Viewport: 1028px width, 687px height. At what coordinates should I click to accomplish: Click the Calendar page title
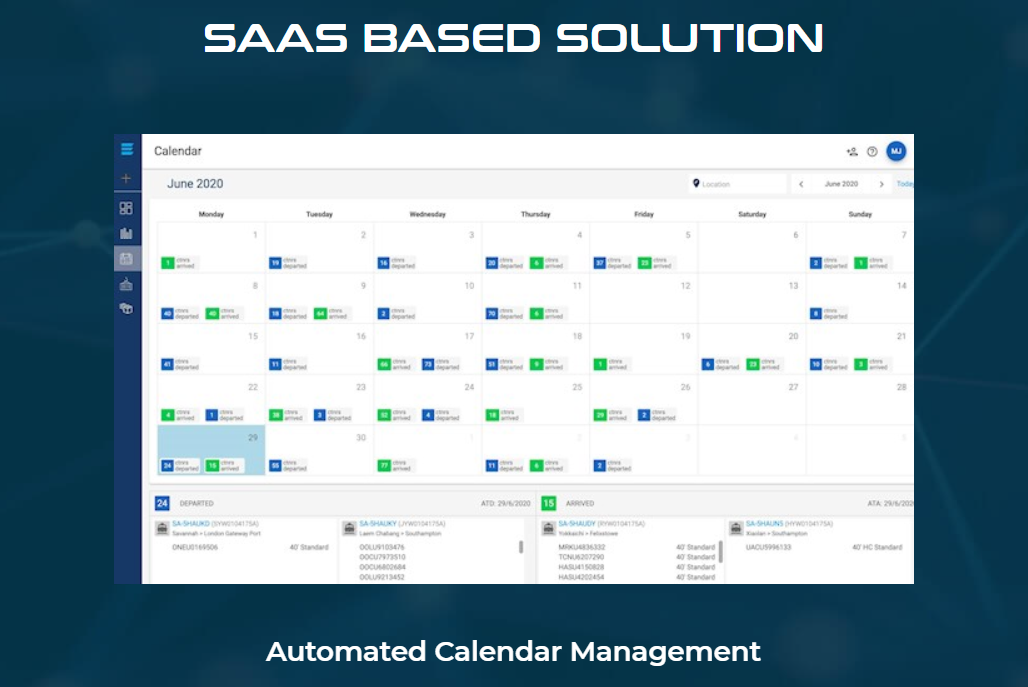[x=178, y=151]
